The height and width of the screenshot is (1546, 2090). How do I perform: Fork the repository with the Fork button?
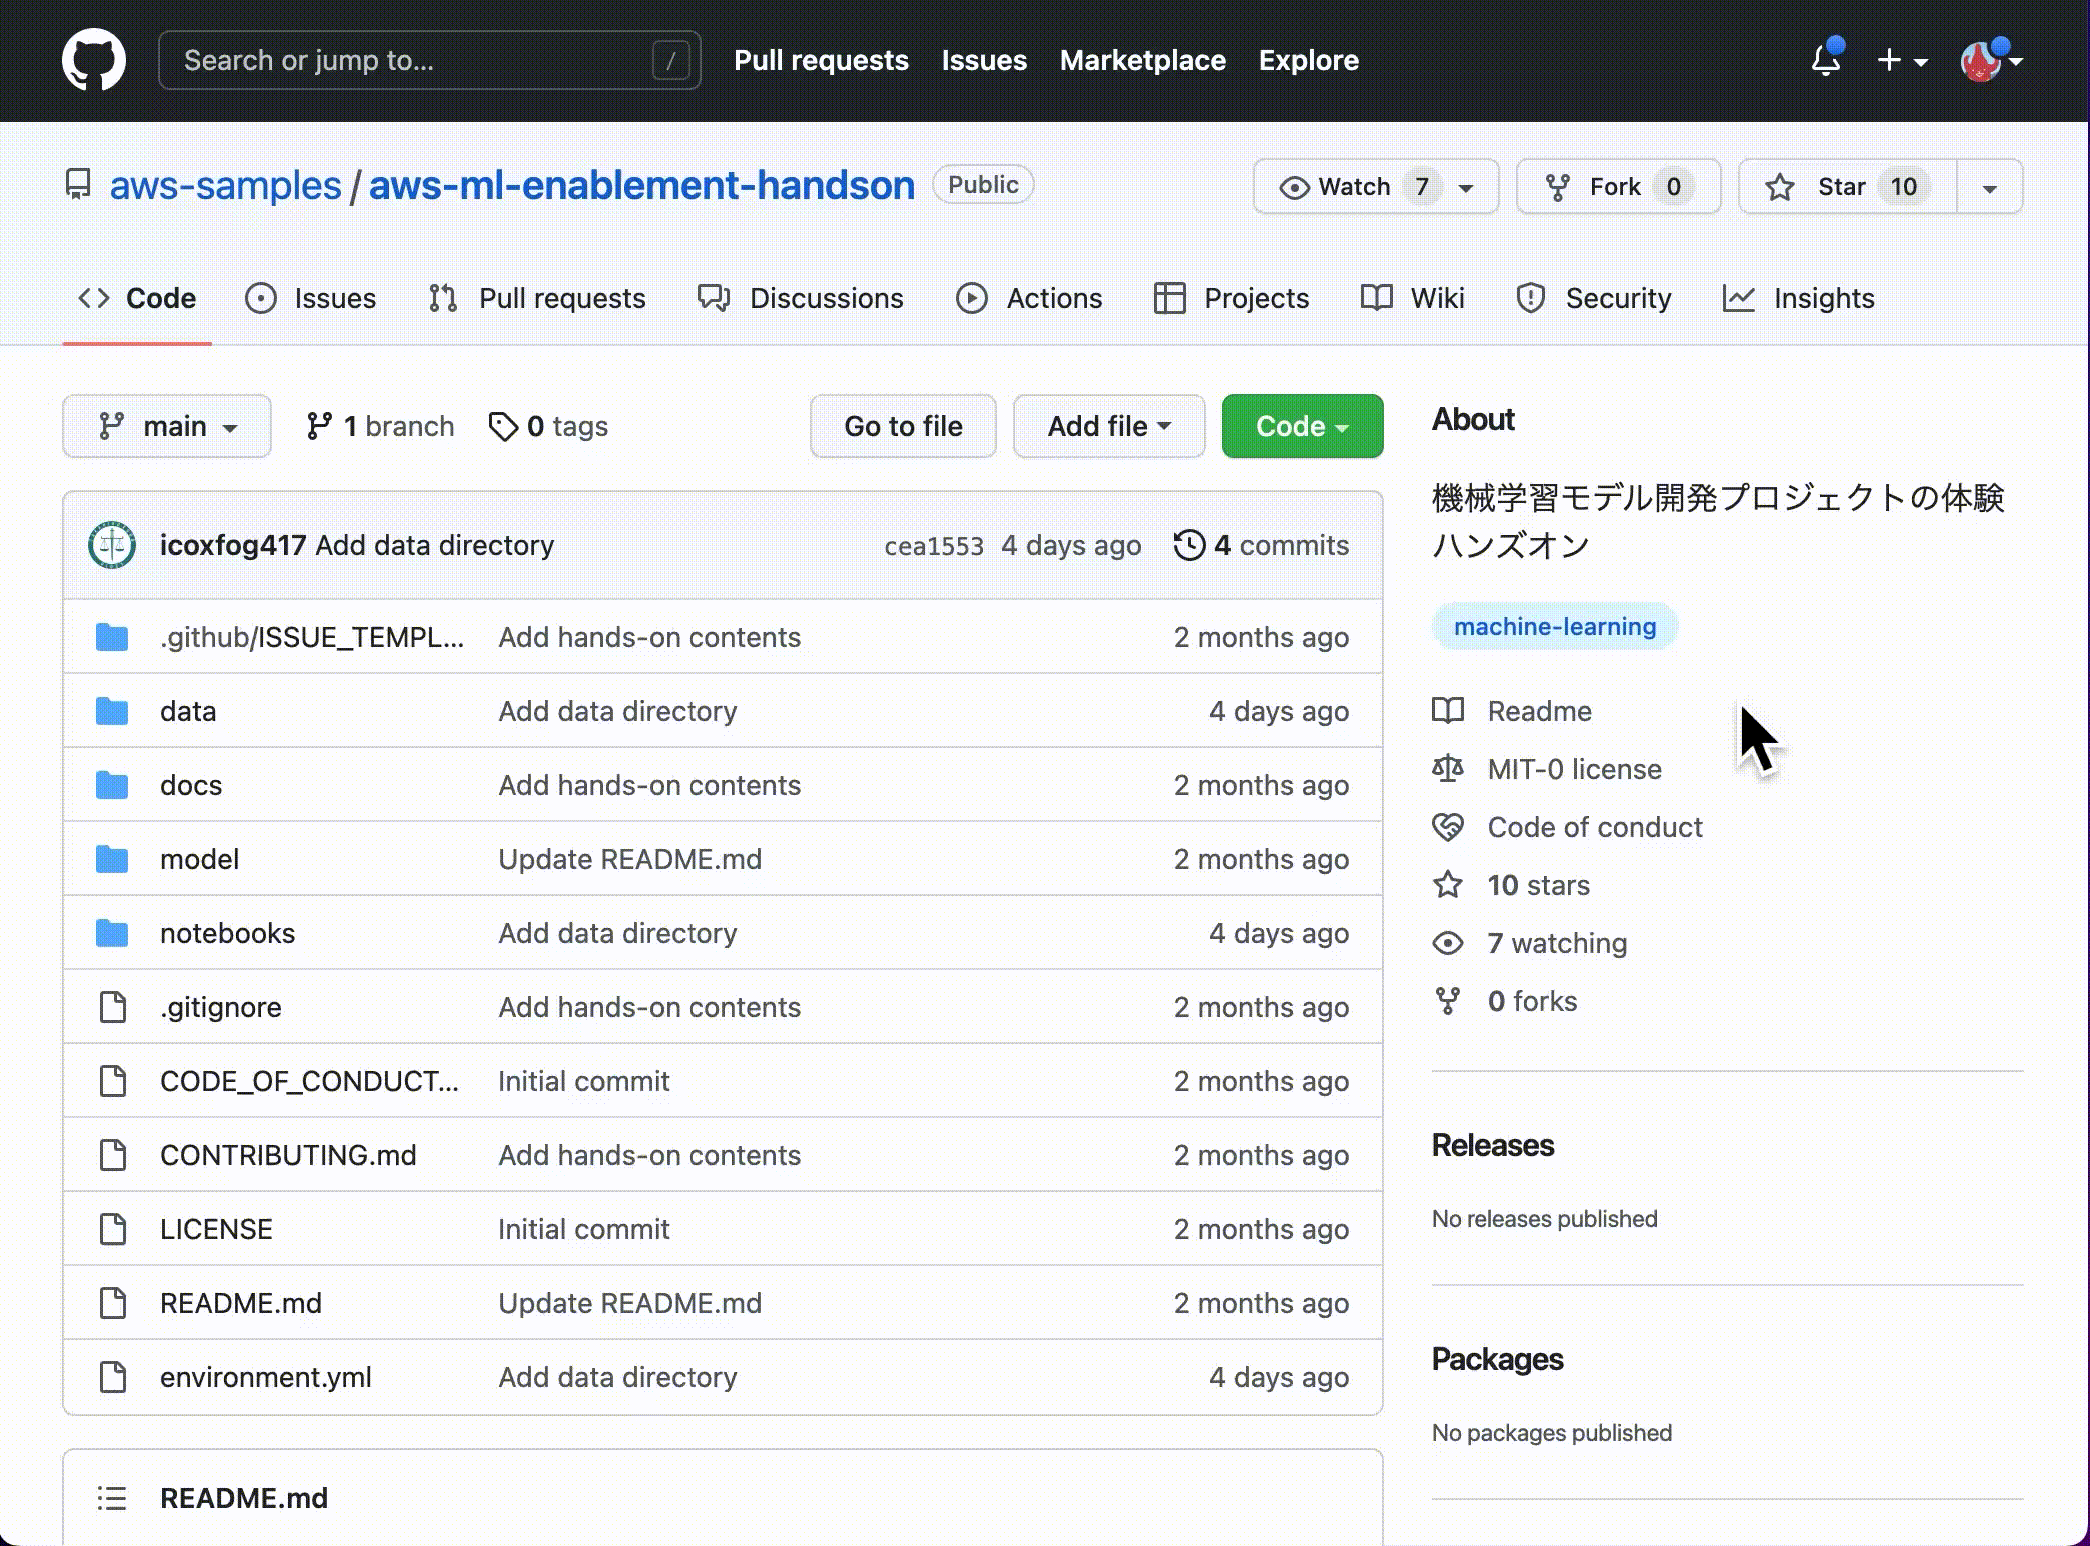pos(1618,186)
